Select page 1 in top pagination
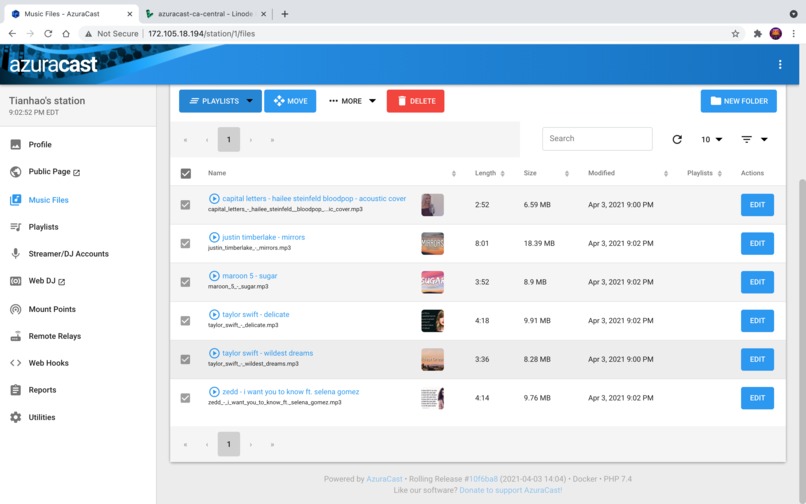 pos(229,139)
